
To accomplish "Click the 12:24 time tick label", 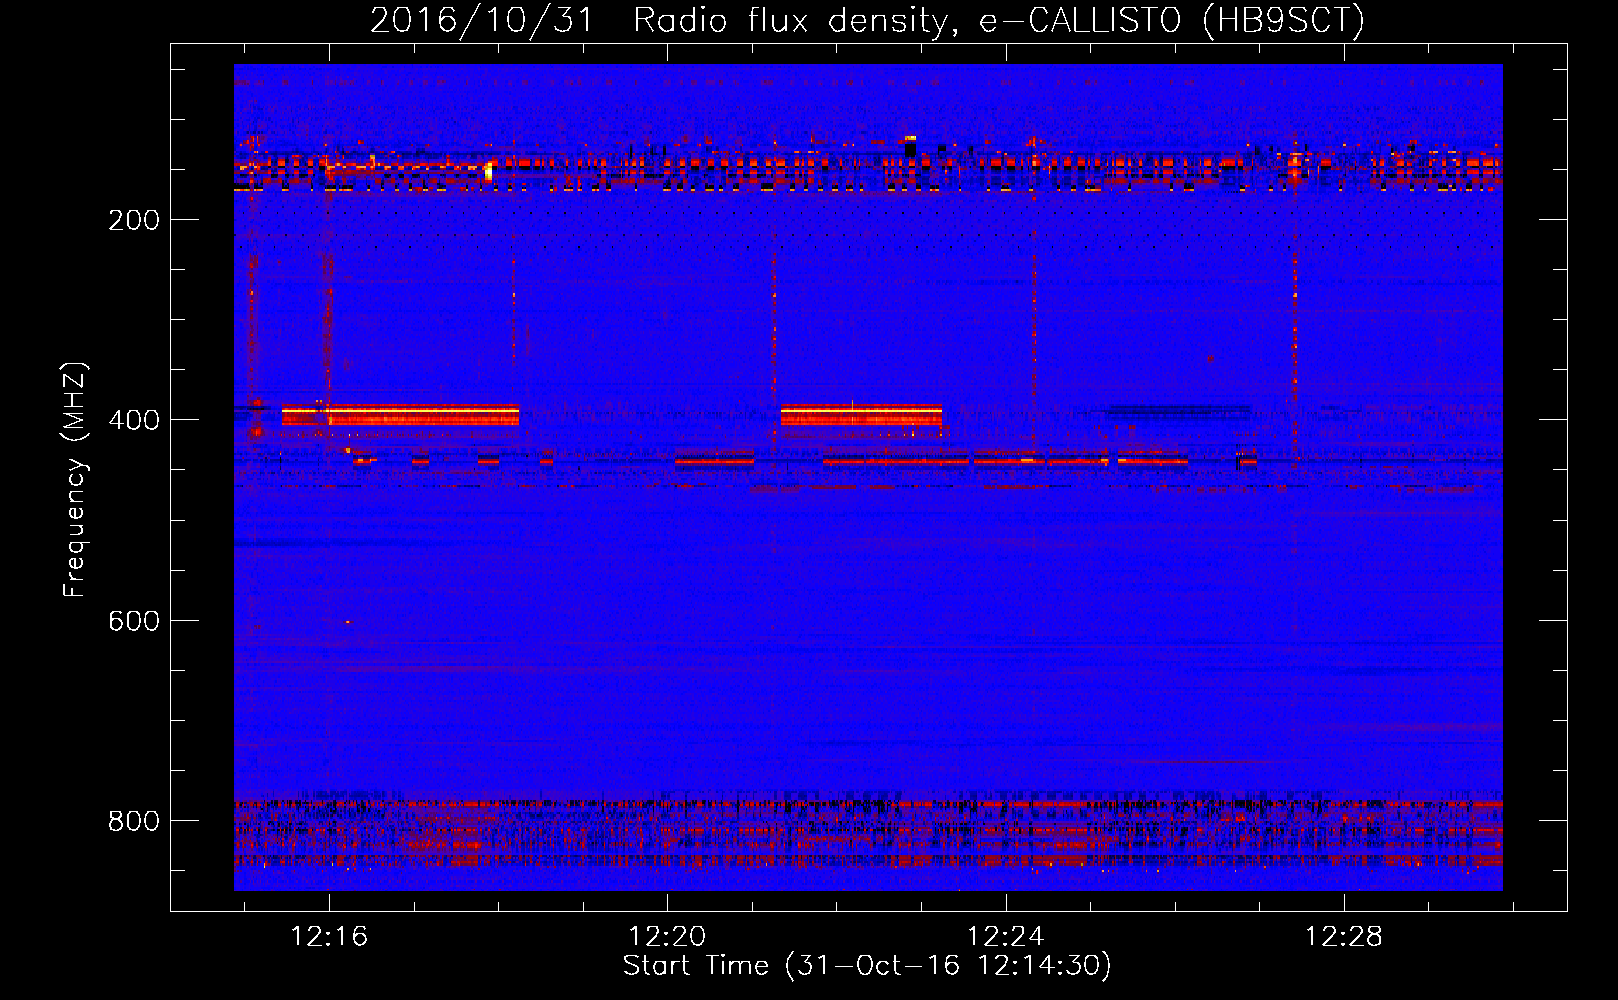I will pyautogui.click(x=1006, y=936).
